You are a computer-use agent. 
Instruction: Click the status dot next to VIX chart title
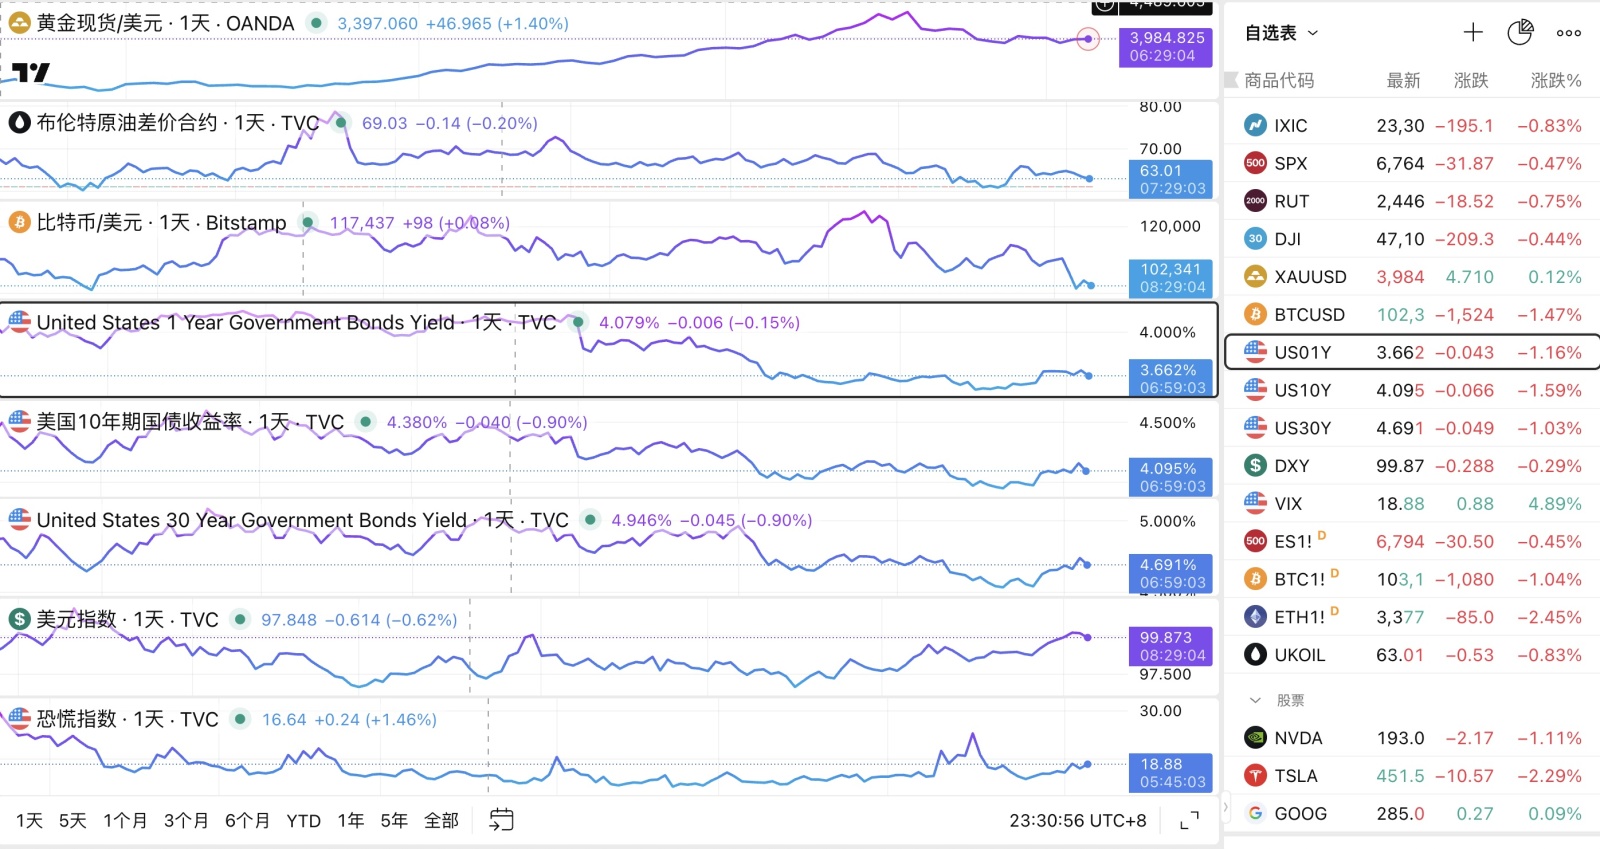[240, 718]
